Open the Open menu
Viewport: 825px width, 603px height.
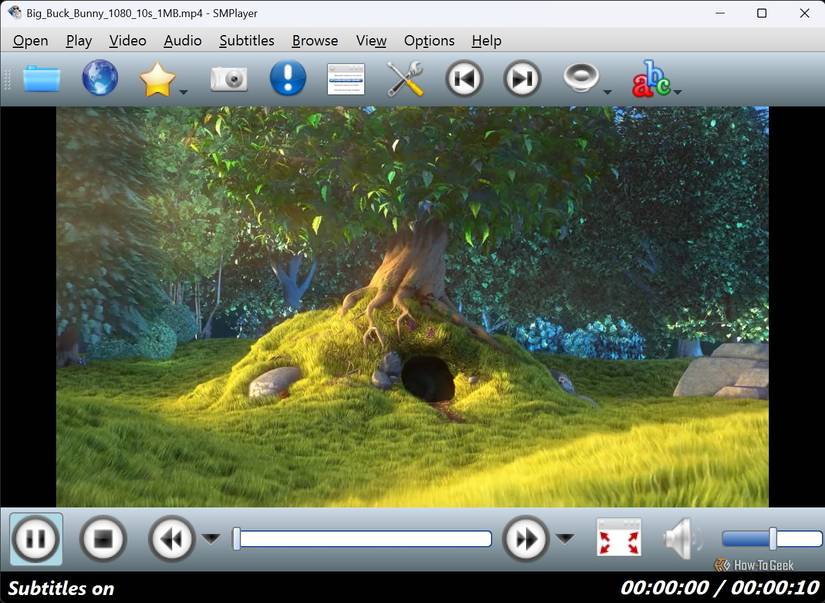pos(31,41)
